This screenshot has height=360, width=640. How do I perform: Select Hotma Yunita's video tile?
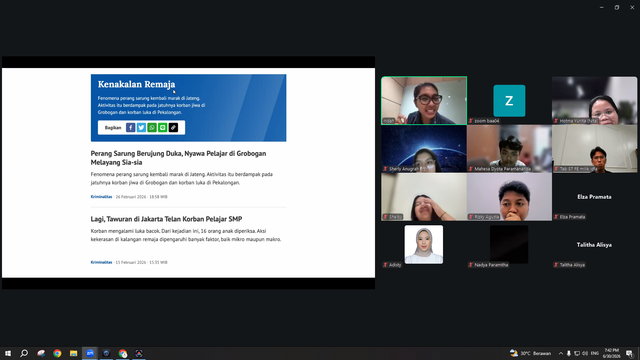click(594, 100)
